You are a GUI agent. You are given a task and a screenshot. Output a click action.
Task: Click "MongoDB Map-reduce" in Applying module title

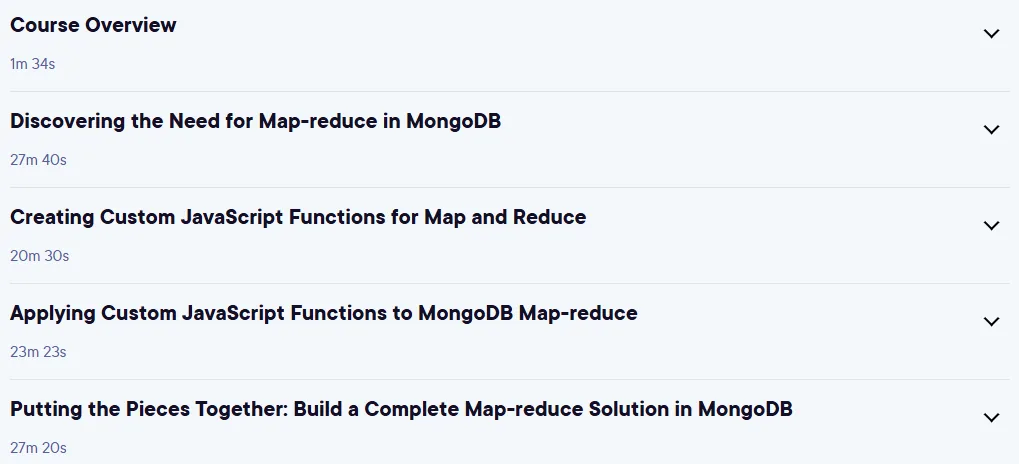[x=528, y=314]
